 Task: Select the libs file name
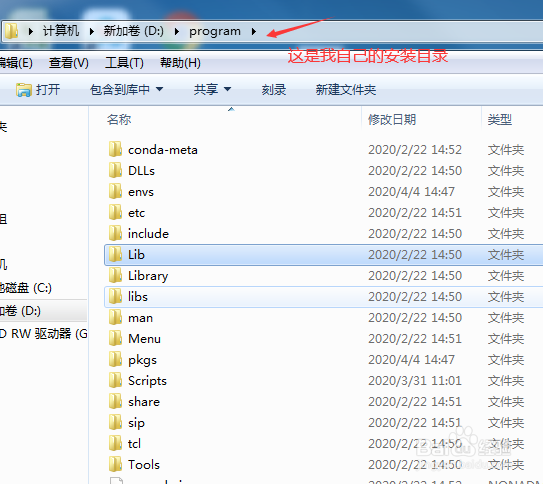[138, 297]
